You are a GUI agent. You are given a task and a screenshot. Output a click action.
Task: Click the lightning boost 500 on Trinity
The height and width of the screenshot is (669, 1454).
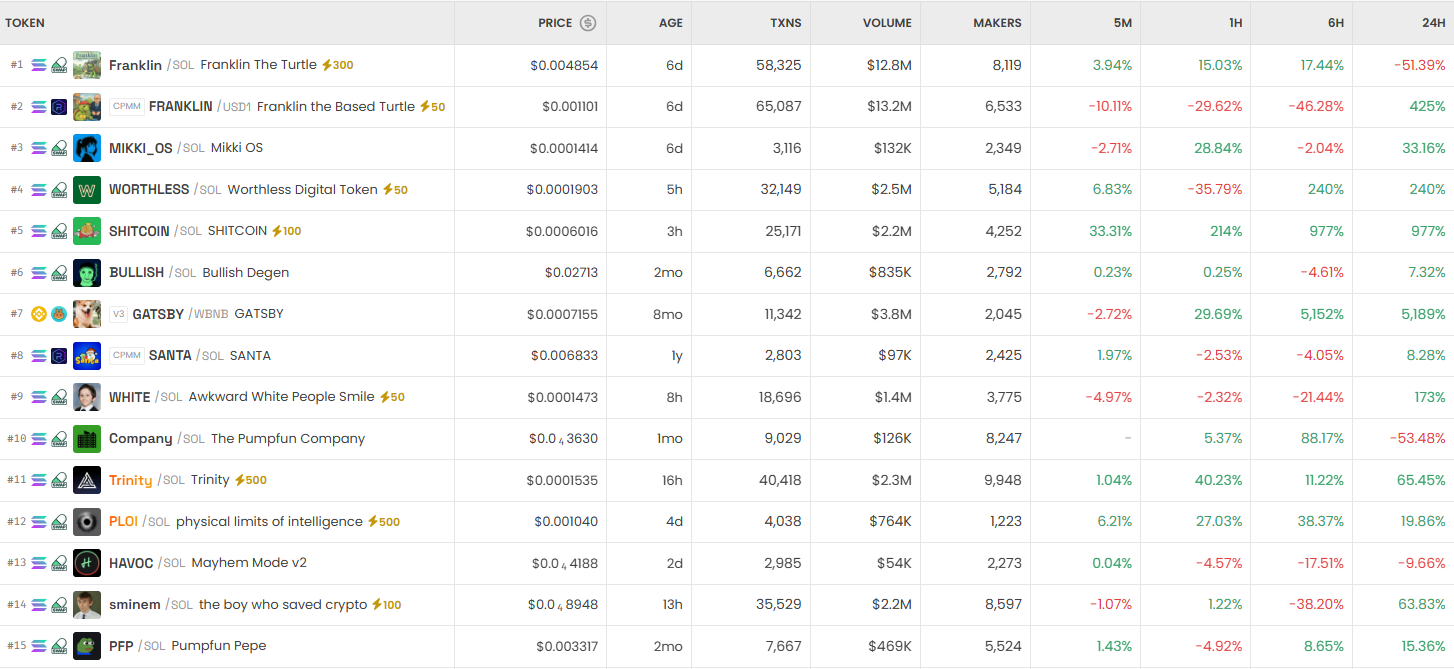click(250, 480)
